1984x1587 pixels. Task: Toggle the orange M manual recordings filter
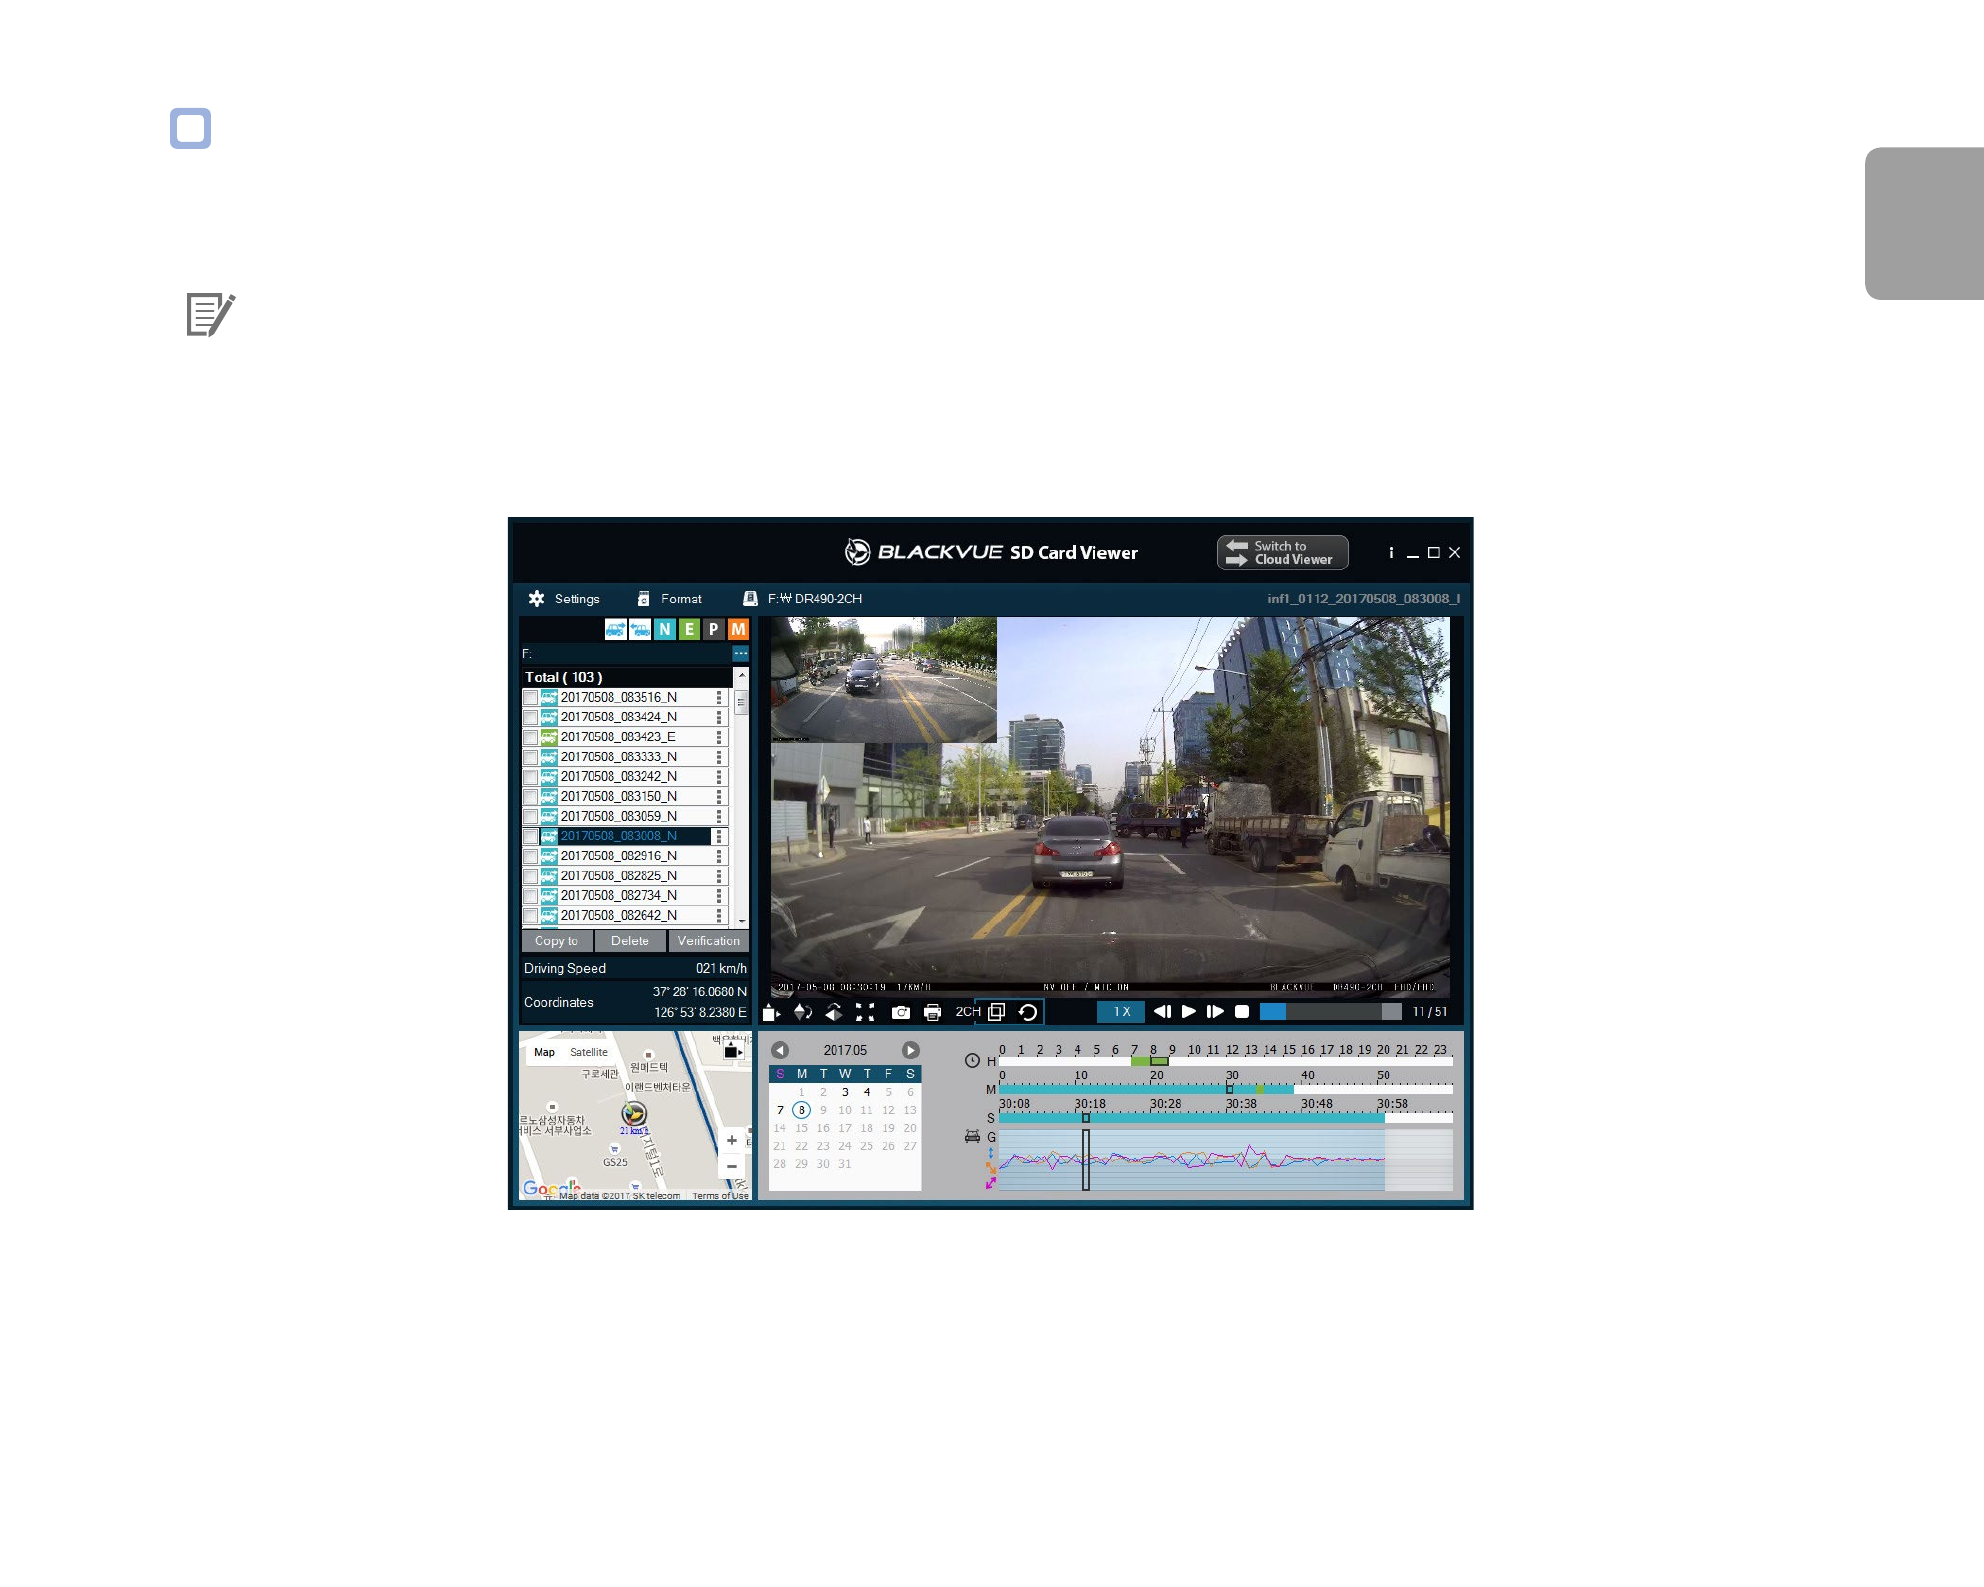pos(738,629)
